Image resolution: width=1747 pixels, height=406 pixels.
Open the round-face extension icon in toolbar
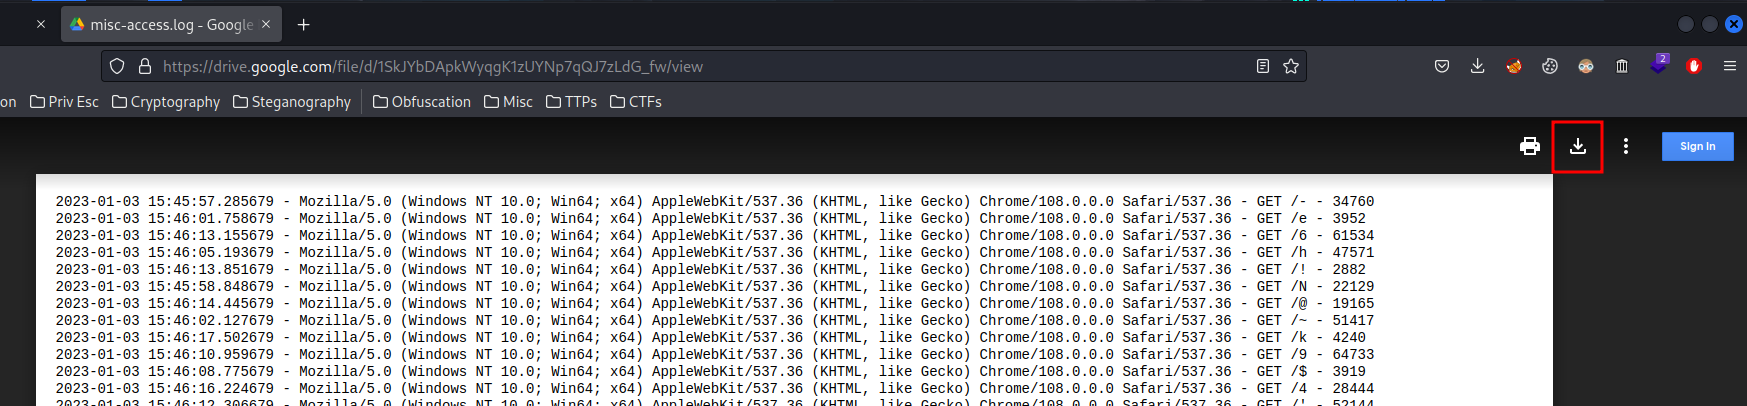tap(1586, 66)
